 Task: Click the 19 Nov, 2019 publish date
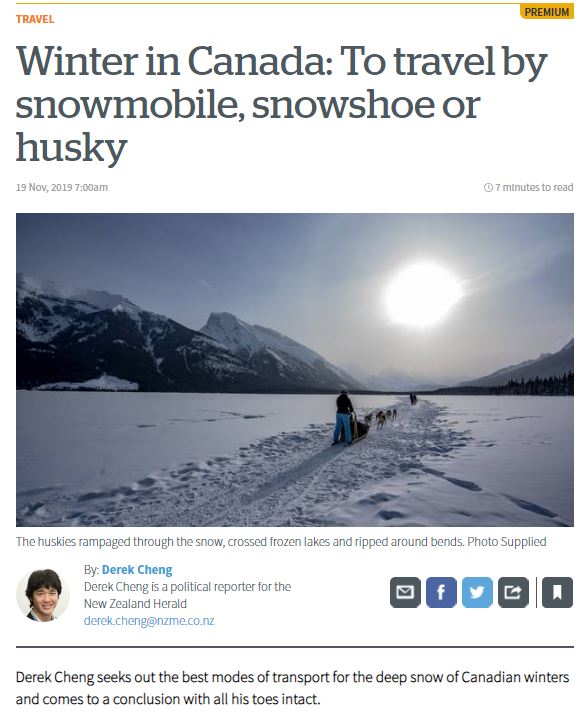(x=62, y=188)
